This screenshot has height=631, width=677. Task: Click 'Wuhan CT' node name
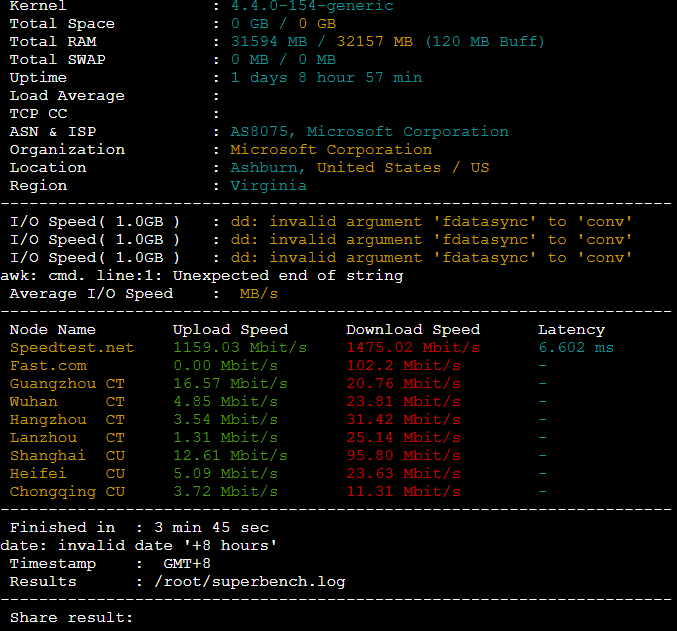click(67, 402)
